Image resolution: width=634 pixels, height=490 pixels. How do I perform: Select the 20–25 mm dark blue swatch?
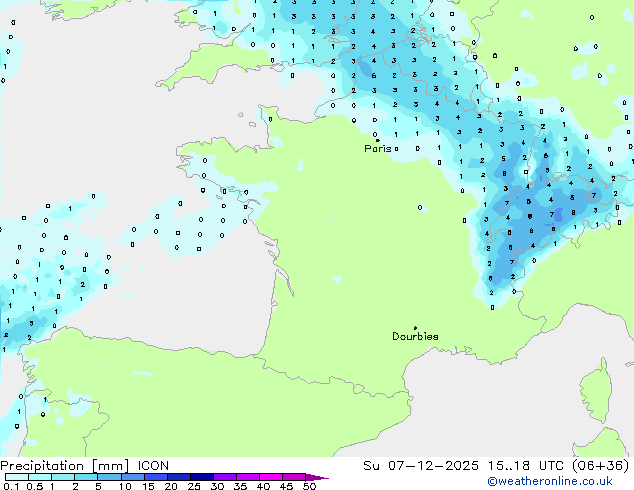point(179,477)
